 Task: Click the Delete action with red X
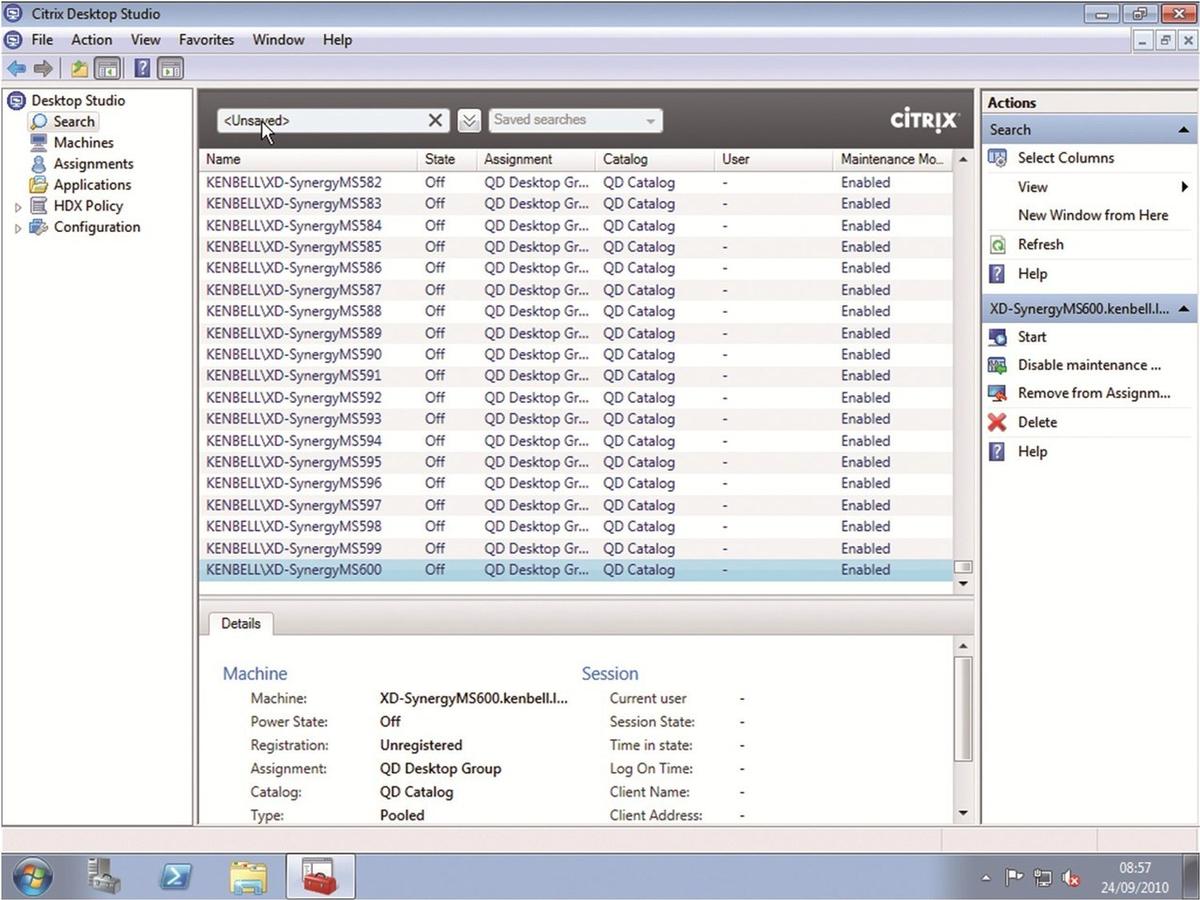pos(1037,422)
